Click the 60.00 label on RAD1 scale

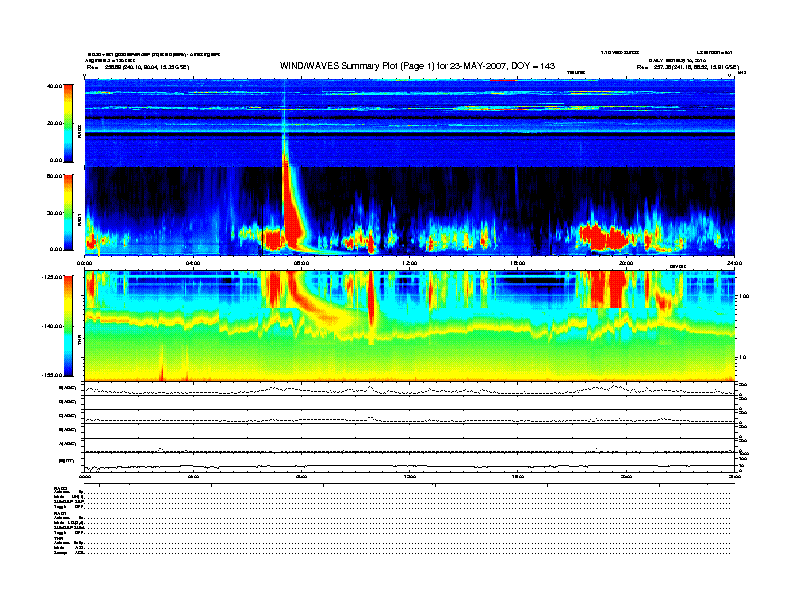coord(55,176)
